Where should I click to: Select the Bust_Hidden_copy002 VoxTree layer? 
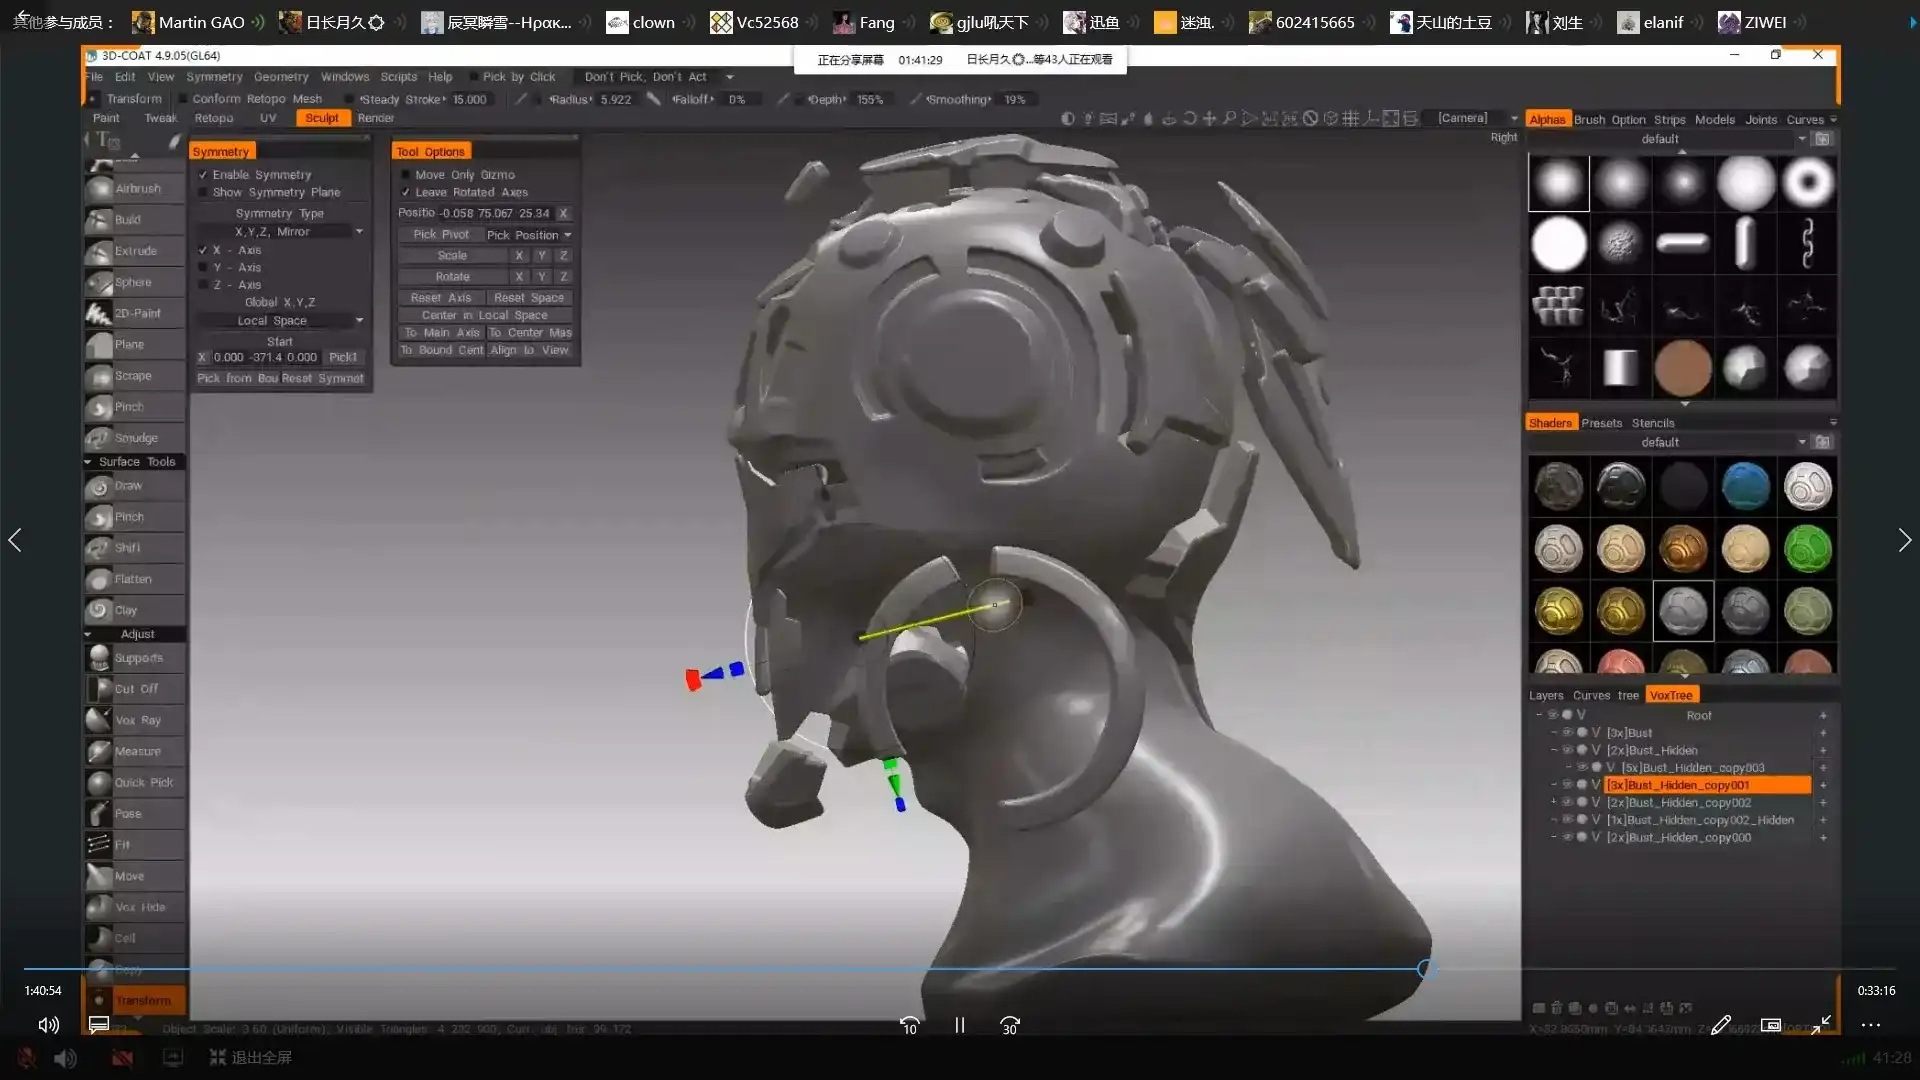click(x=1678, y=803)
